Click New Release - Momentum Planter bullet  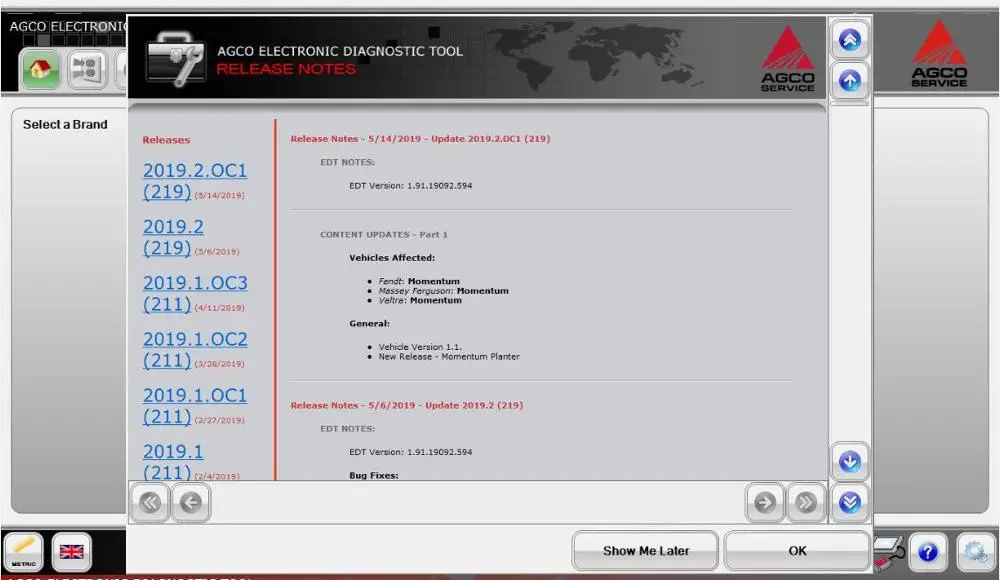tap(449, 357)
